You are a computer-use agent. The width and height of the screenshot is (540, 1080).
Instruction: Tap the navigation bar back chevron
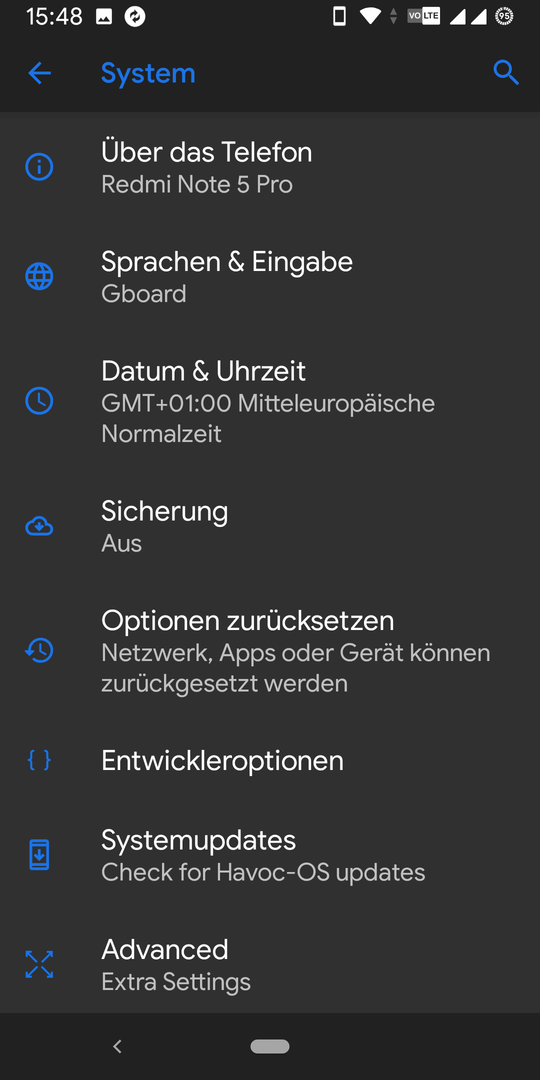point(117,1046)
